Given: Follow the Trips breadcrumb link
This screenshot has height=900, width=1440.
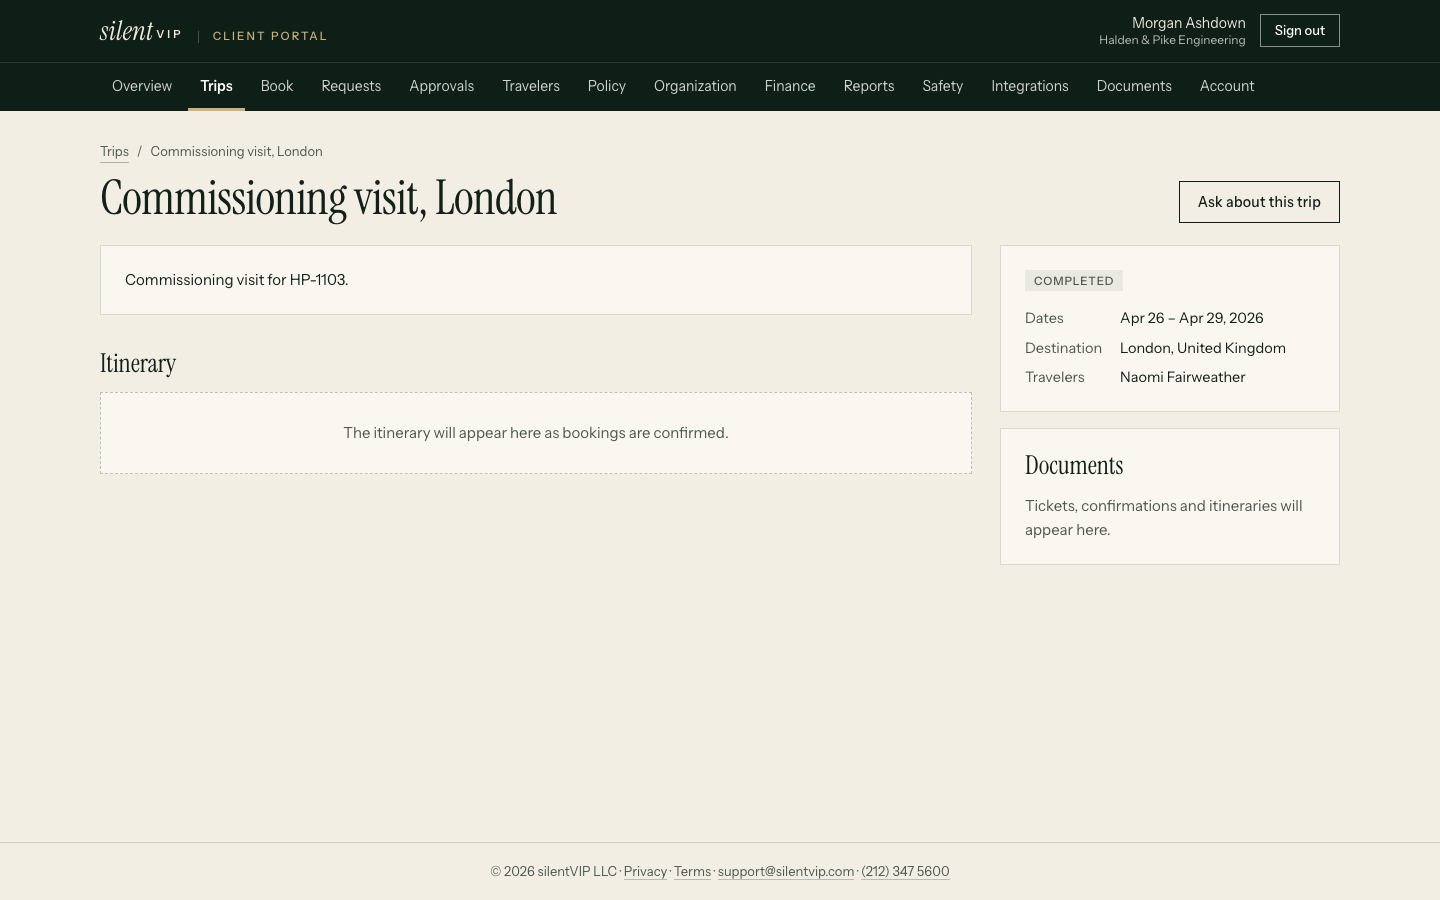Looking at the screenshot, I should (x=114, y=152).
